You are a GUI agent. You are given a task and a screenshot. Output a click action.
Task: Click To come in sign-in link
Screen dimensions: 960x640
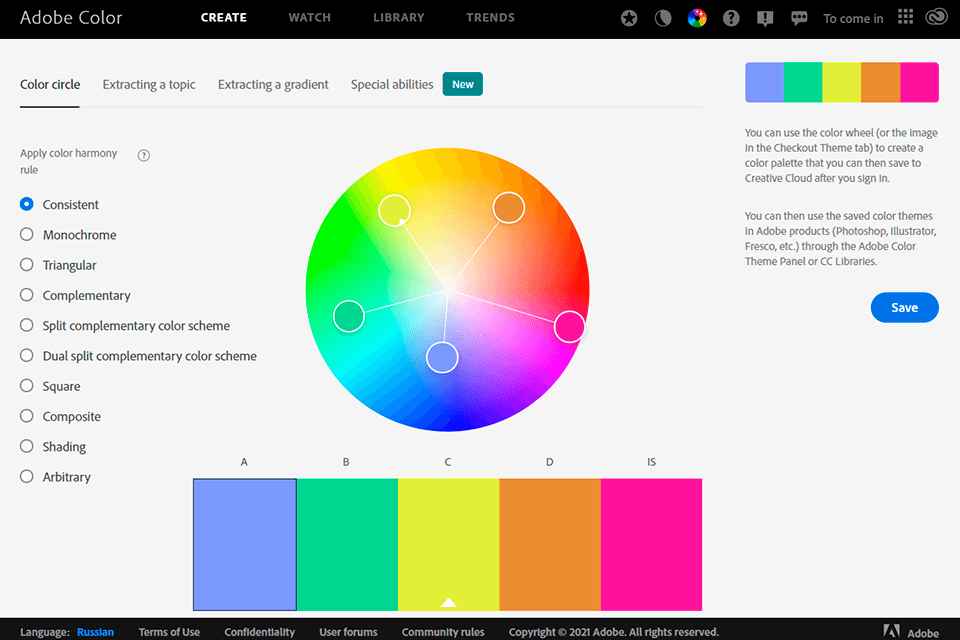(853, 18)
